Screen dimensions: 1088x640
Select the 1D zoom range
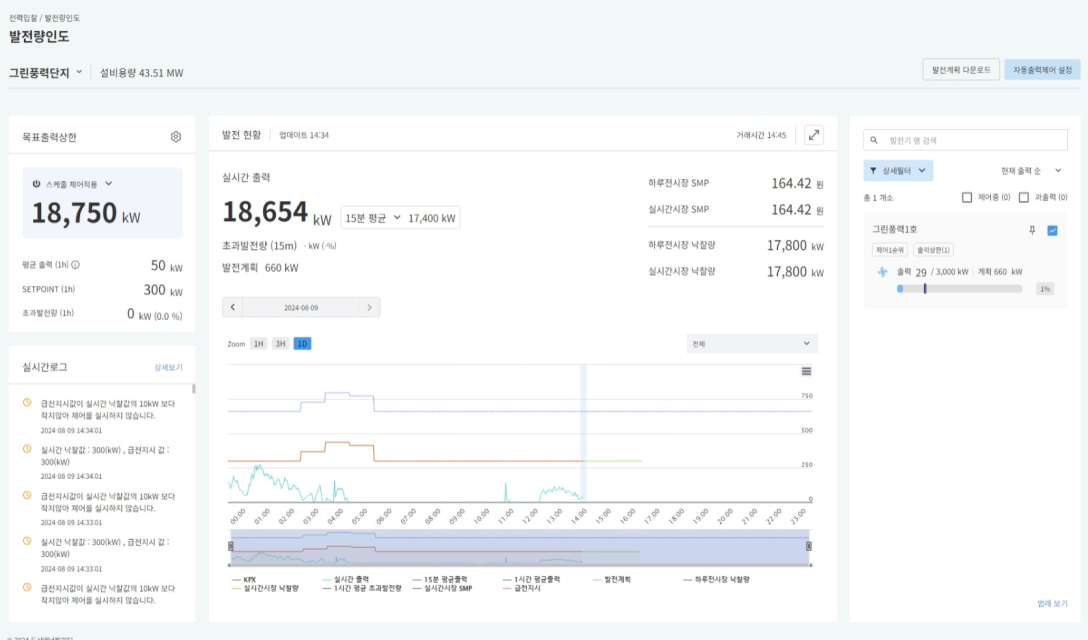tap(303, 344)
